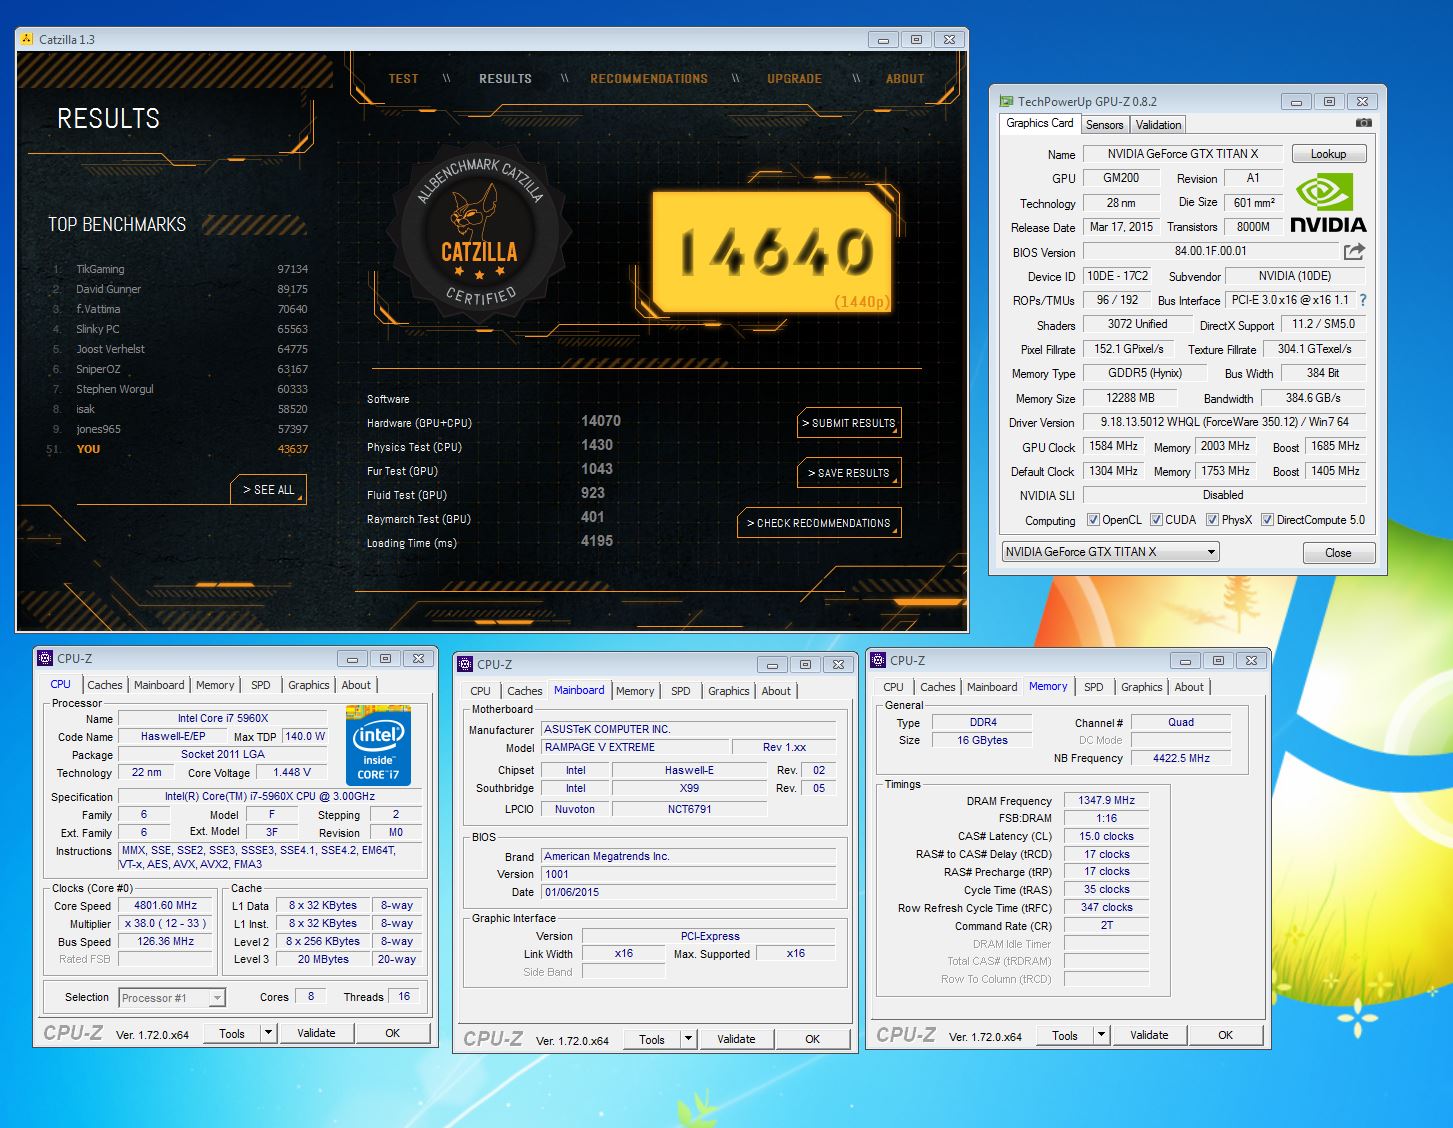Open the ABOUT tab in Catzilla
1453x1128 pixels.
(x=905, y=78)
